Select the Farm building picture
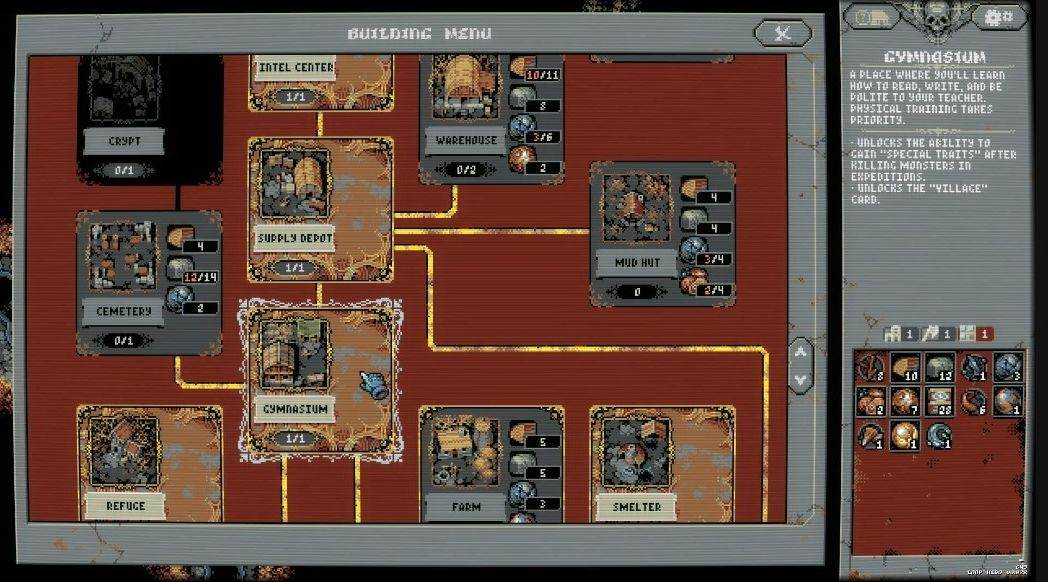 point(465,451)
